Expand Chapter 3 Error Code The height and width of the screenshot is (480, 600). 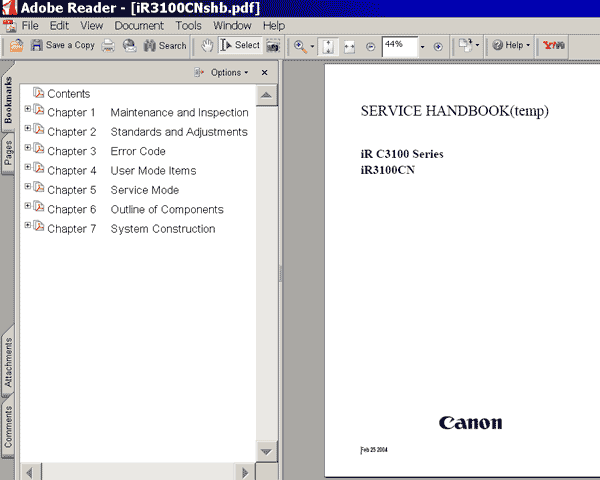(28, 147)
